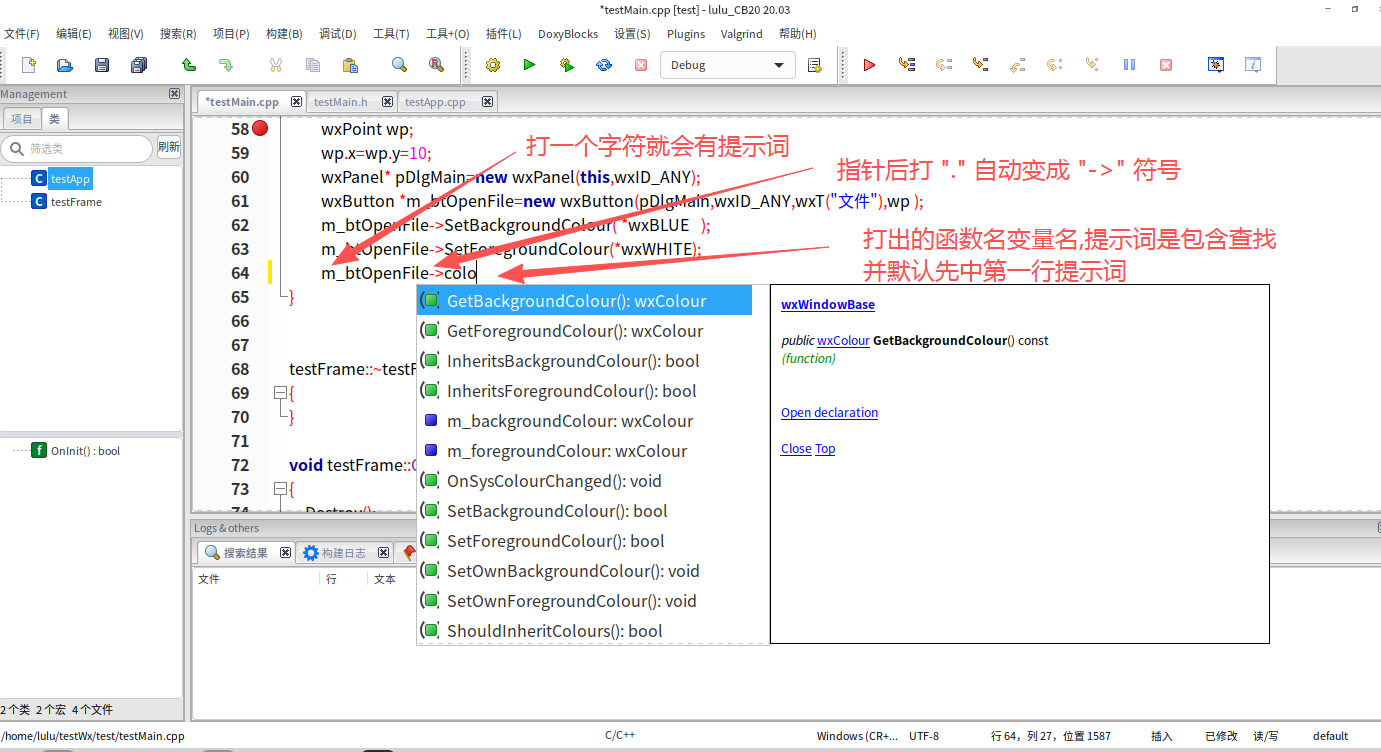Toggle the breakpoint on line 58

261,129
